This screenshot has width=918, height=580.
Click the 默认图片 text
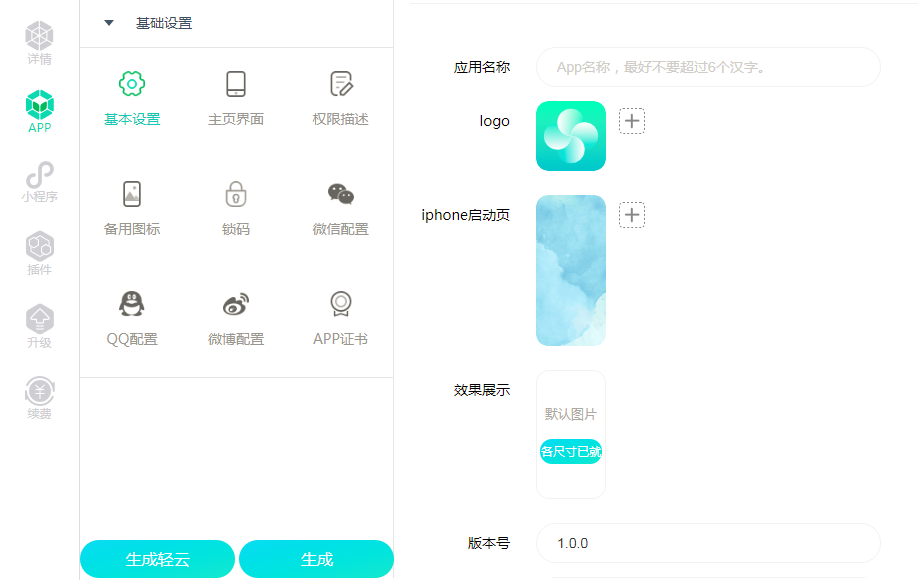point(571,414)
